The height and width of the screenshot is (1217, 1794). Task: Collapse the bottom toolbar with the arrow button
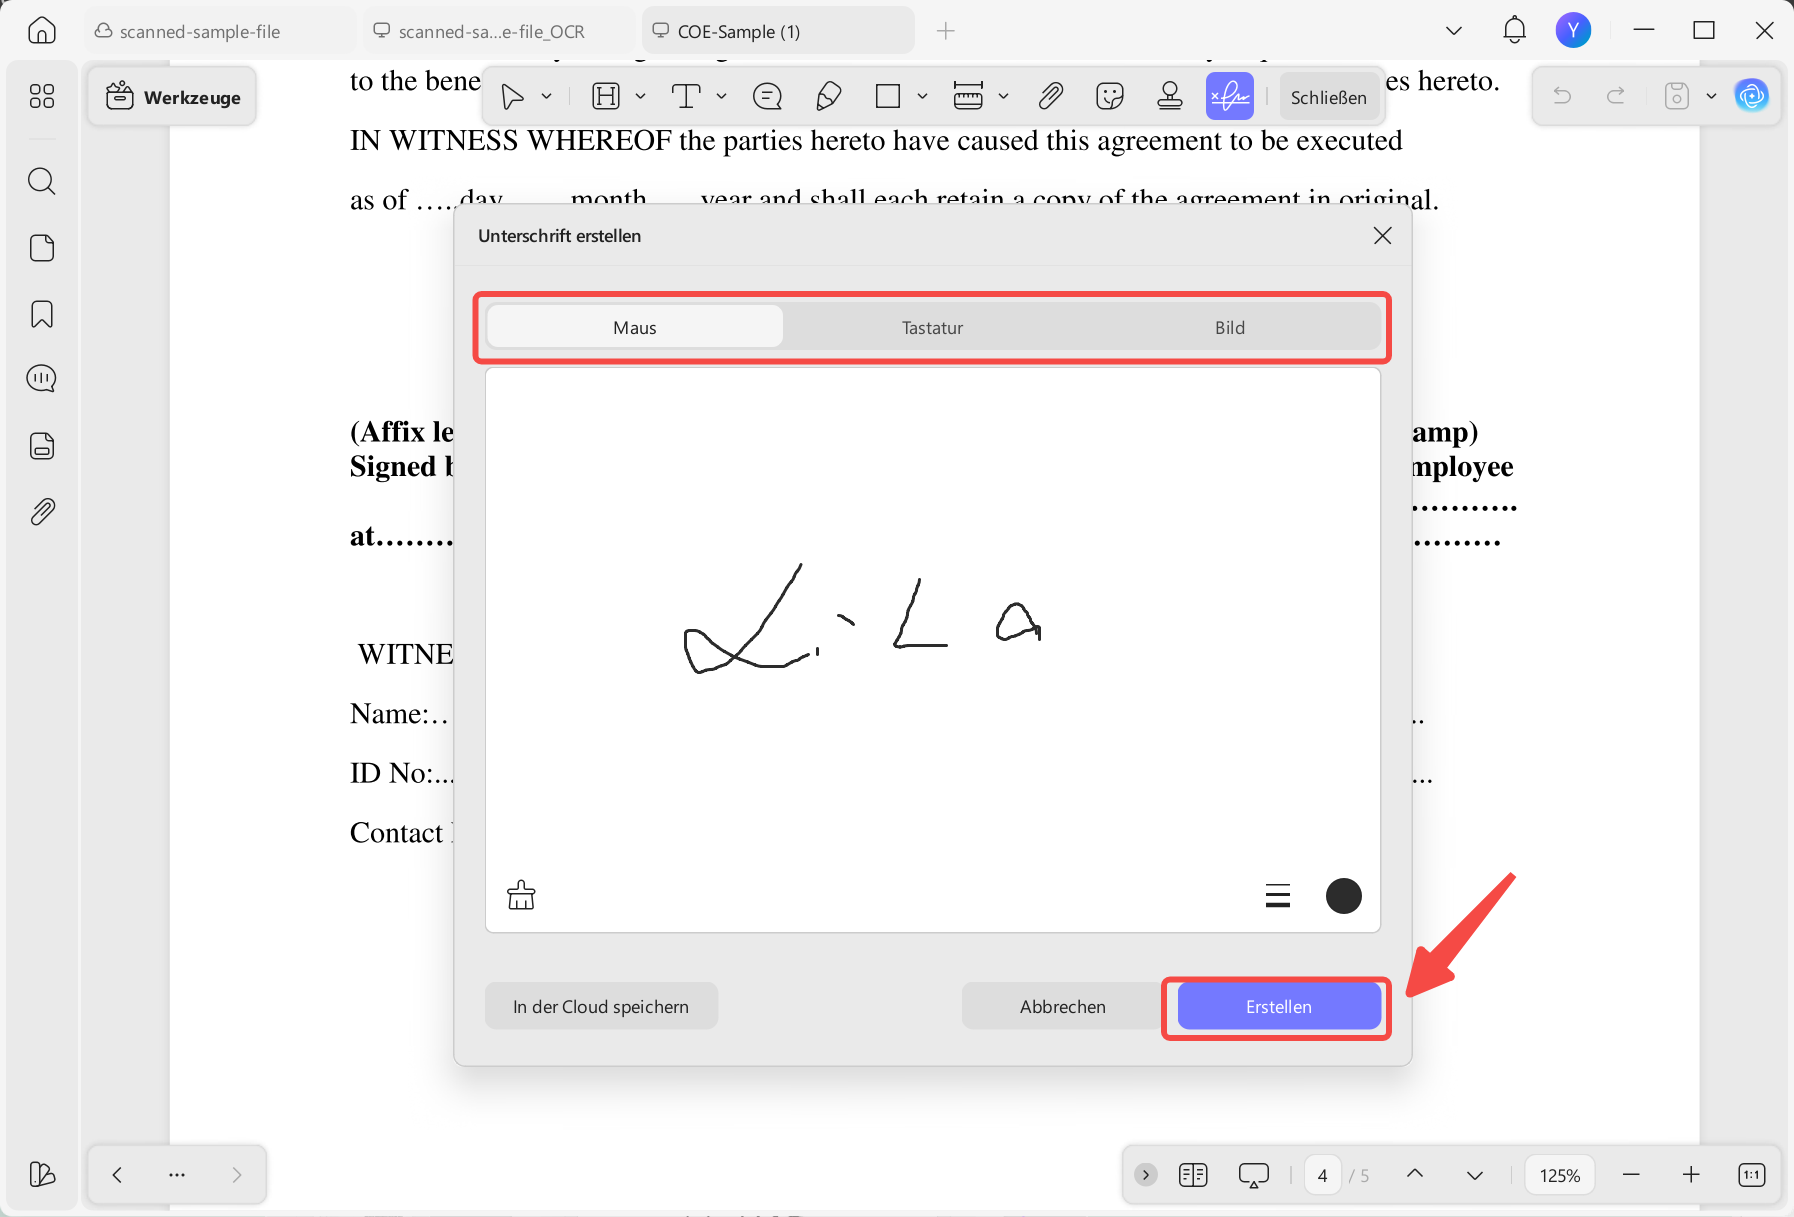coord(1146,1175)
